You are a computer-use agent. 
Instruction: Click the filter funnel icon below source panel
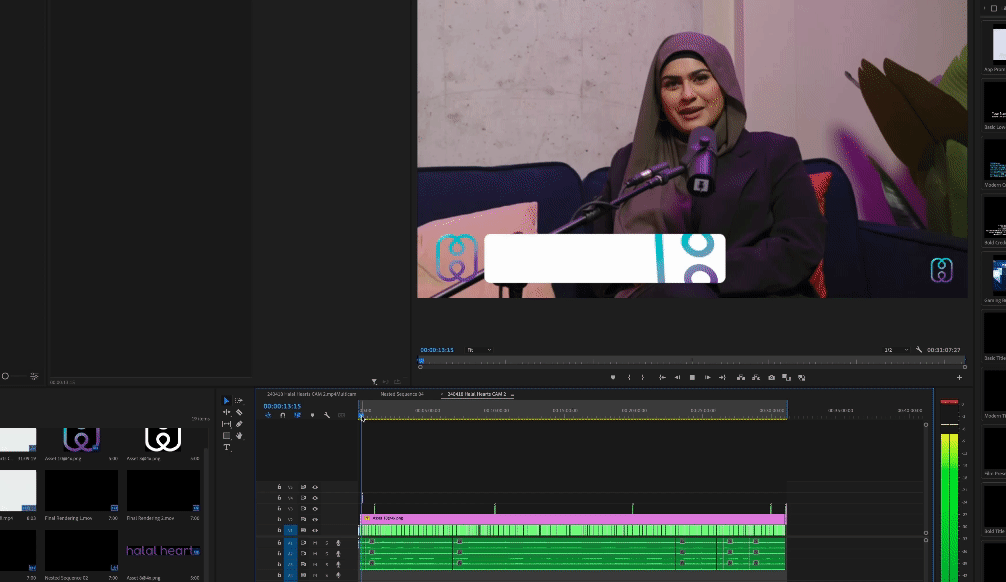[x=374, y=382]
